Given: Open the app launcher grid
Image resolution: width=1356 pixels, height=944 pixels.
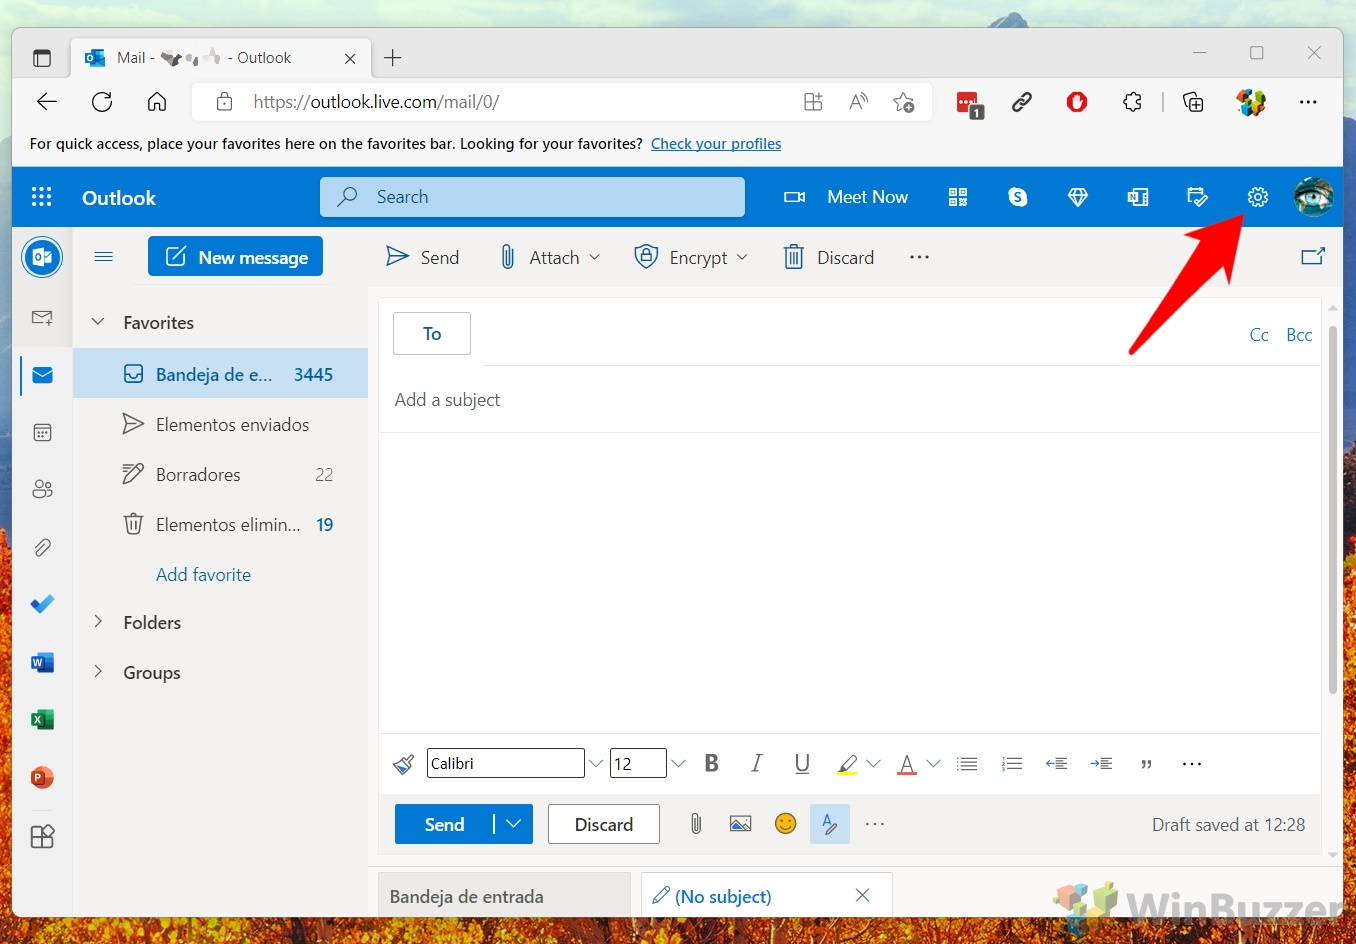Looking at the screenshot, I should [42, 197].
